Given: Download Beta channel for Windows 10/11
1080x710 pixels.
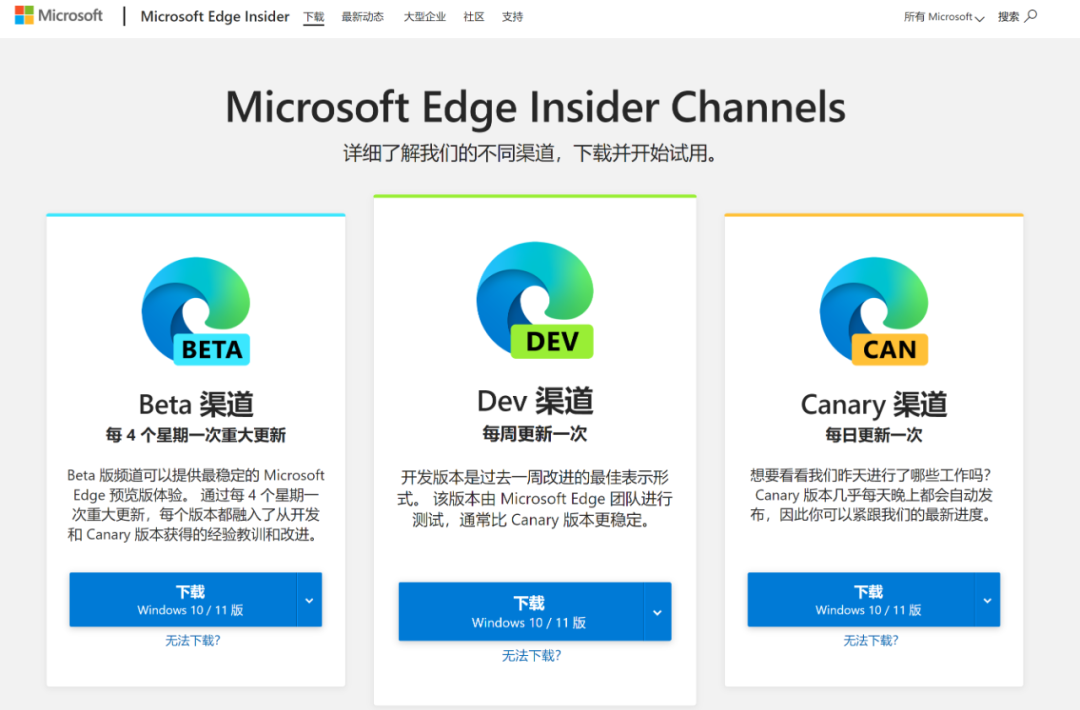Looking at the screenshot, I should click(183, 600).
